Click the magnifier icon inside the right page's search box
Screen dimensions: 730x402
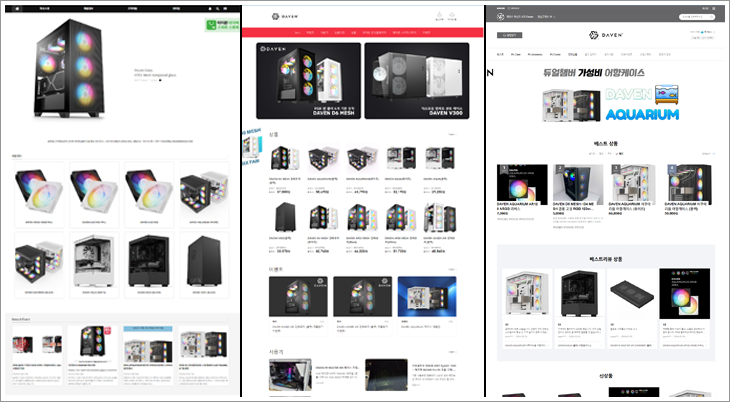pos(711,17)
